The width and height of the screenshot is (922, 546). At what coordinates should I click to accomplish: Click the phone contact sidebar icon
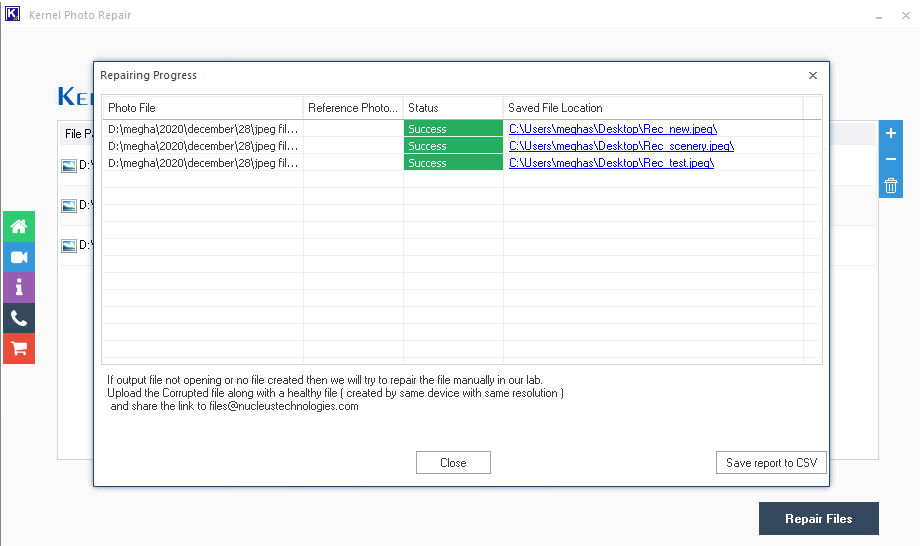point(19,318)
